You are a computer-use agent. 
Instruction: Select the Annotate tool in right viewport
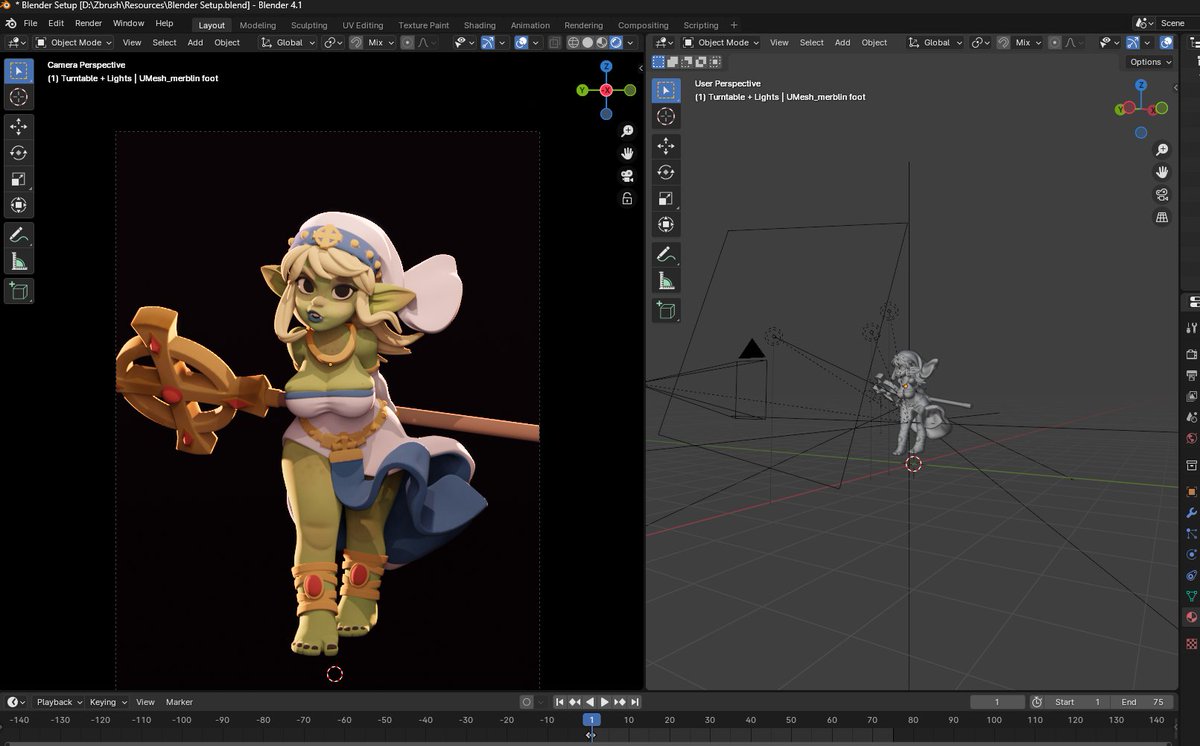click(666, 254)
